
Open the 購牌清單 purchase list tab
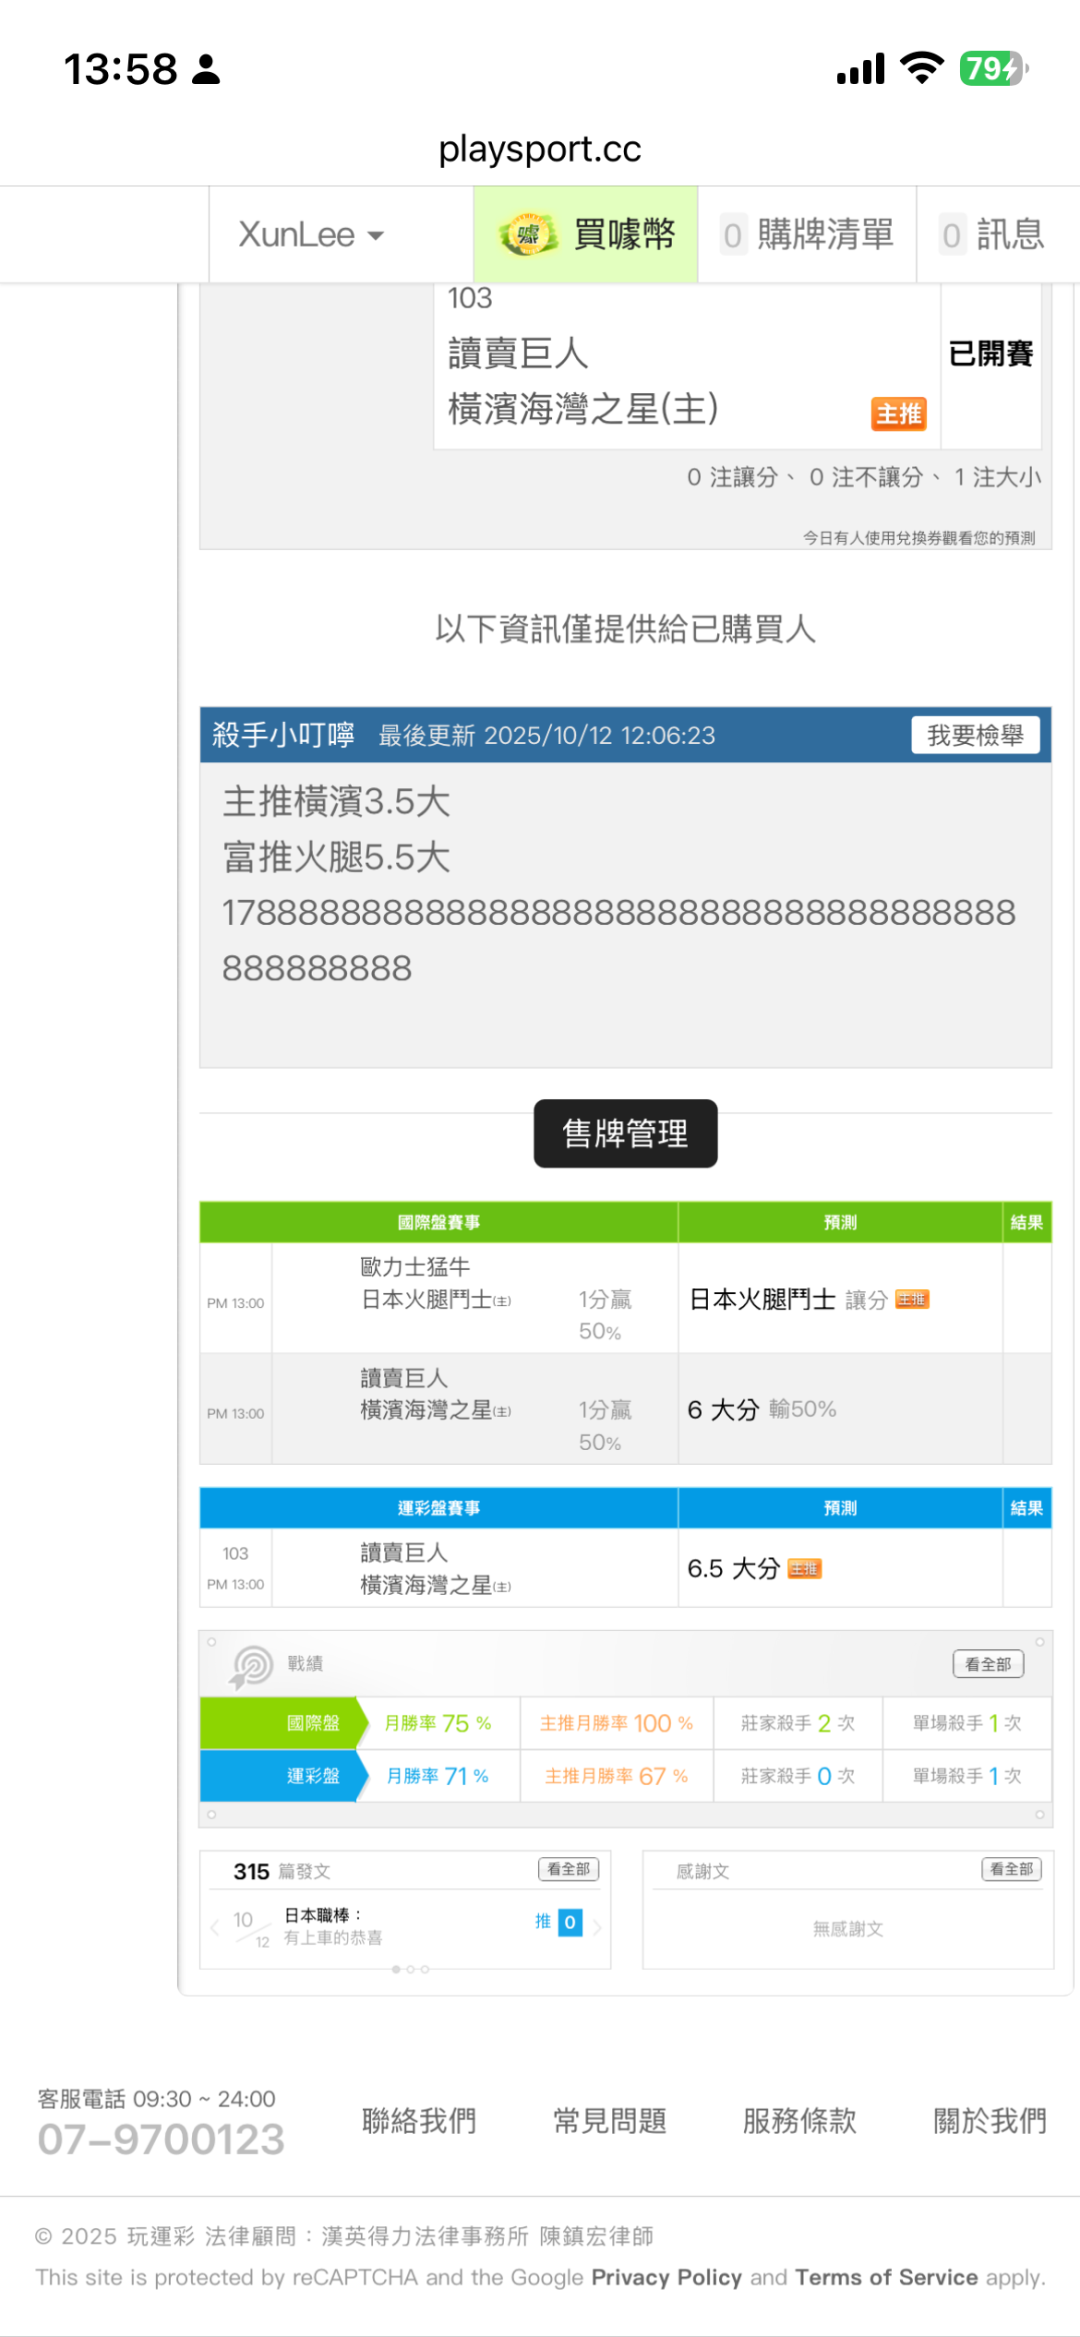point(808,235)
